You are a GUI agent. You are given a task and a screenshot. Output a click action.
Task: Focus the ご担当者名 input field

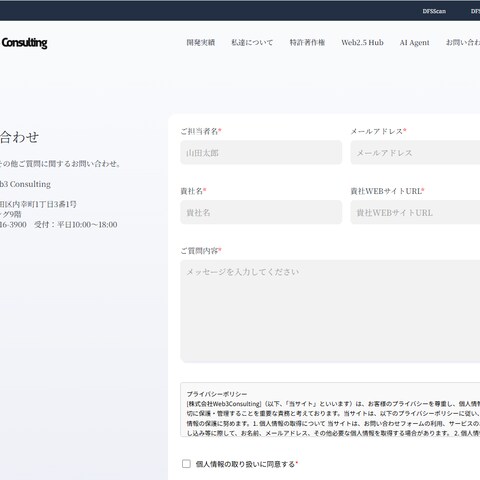click(261, 152)
